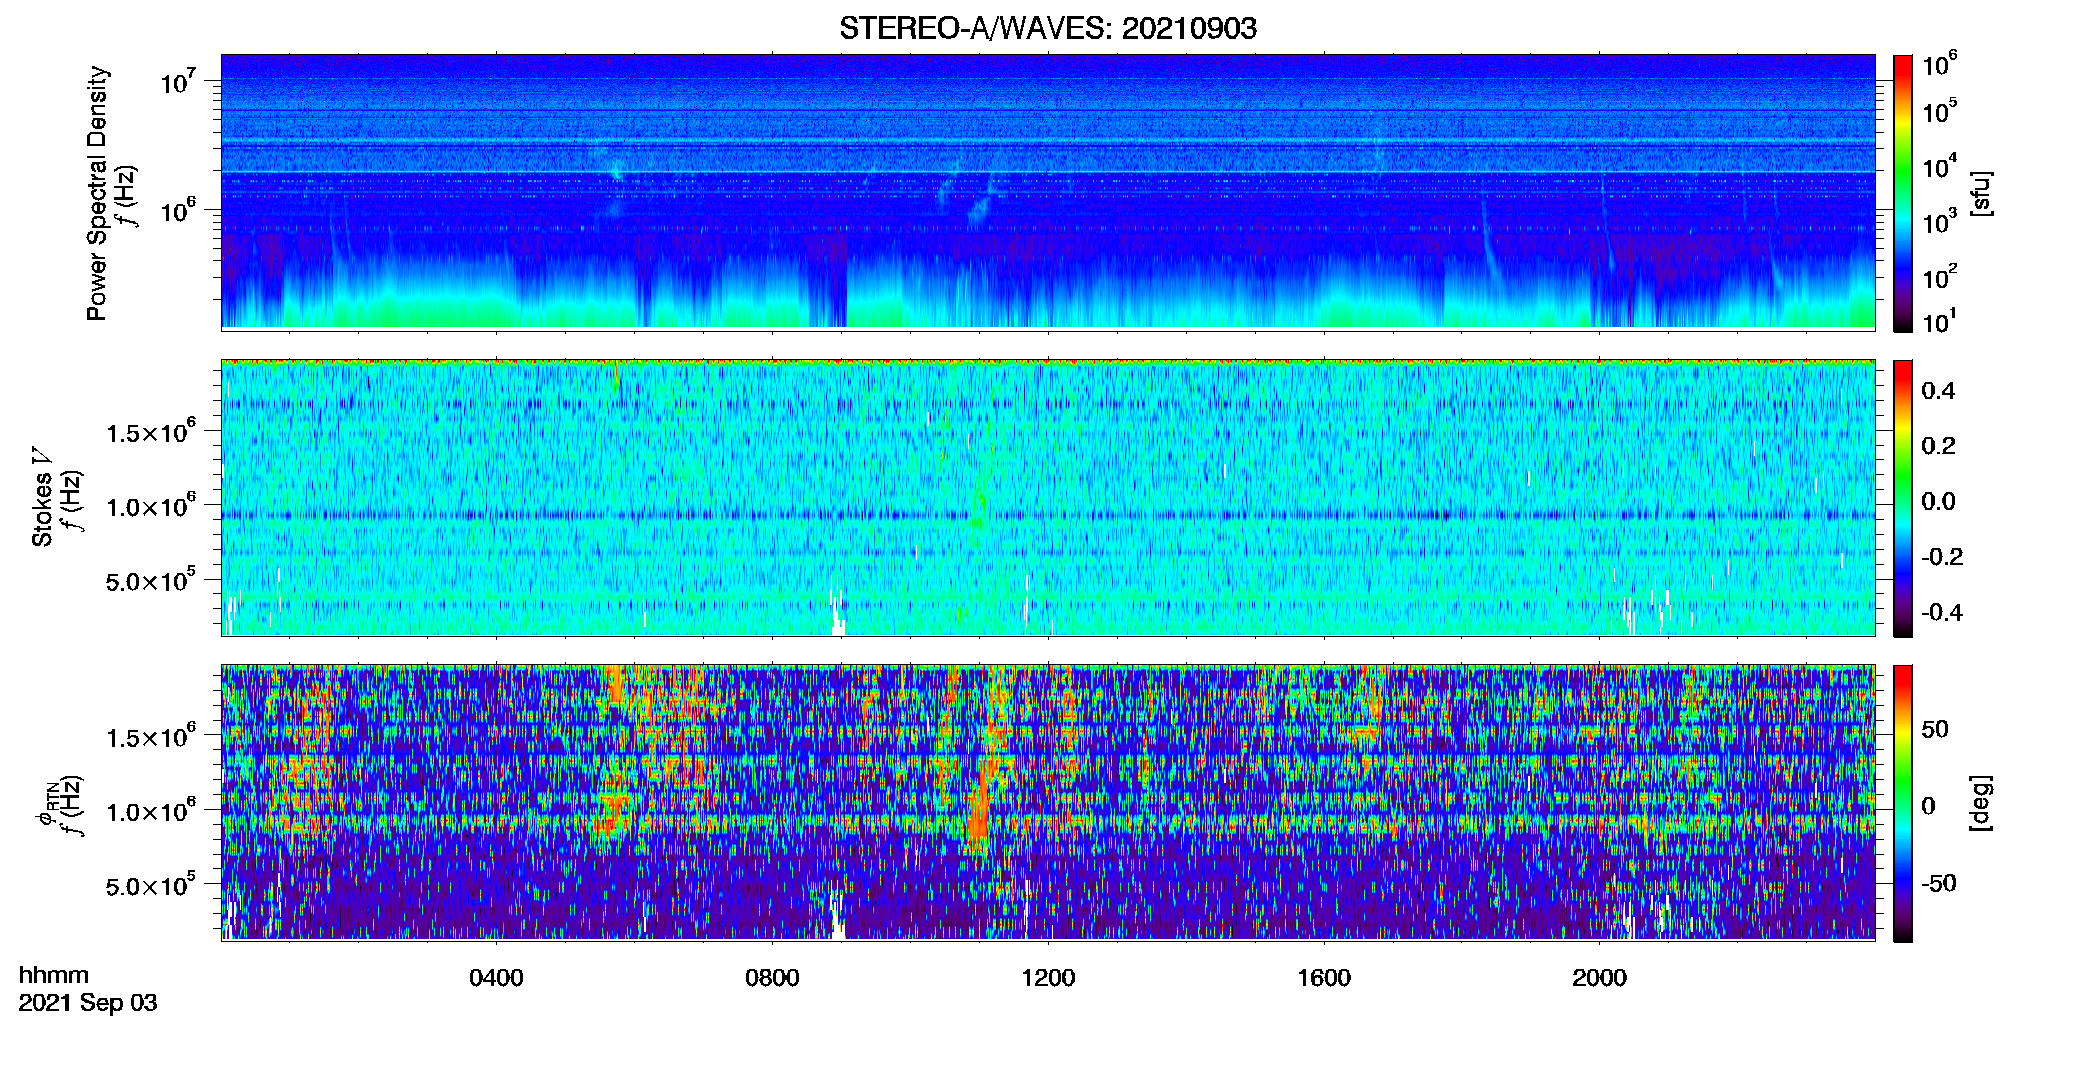Click the 0.0 value on Stokes color bar
This screenshot has width=2096, height=1080.
pos(1938,501)
